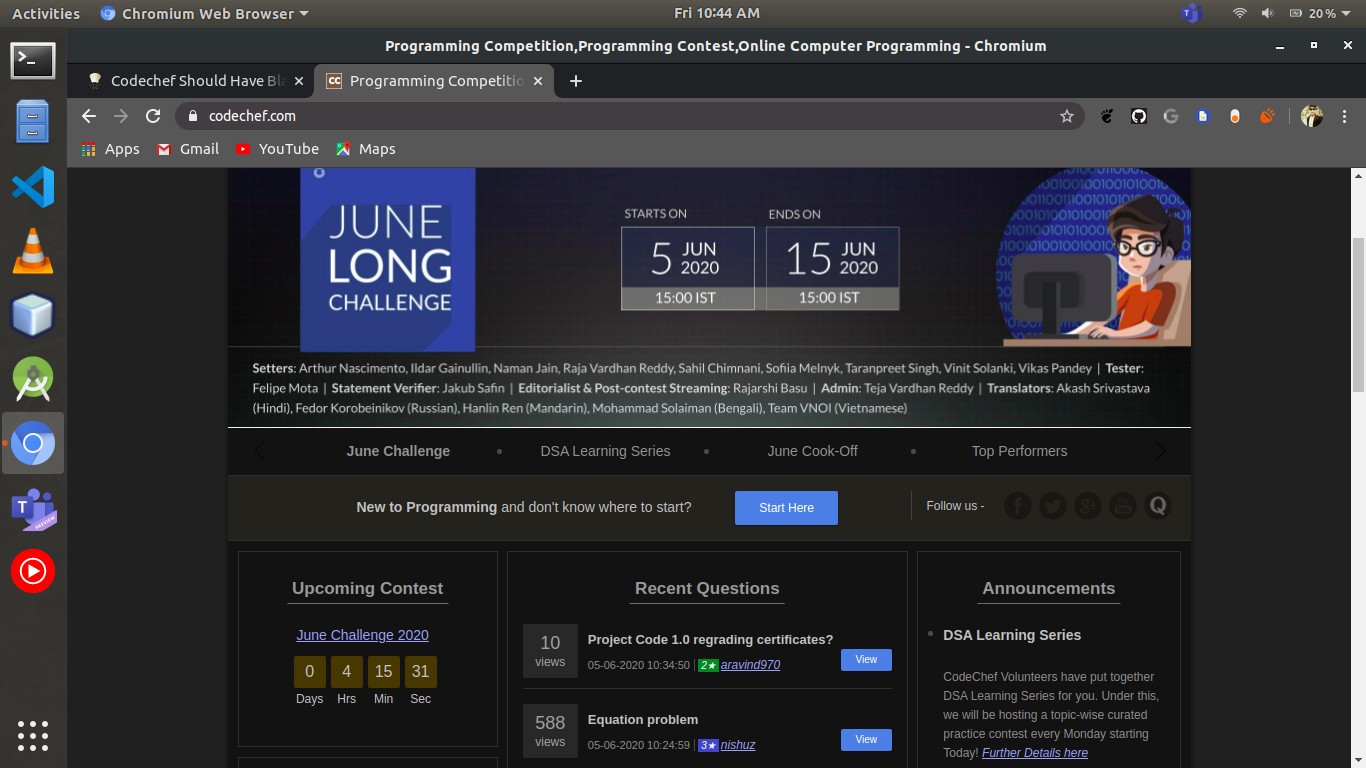This screenshot has width=1366, height=768.
Task: Select the Programming Competition tab
Action: click(435, 81)
